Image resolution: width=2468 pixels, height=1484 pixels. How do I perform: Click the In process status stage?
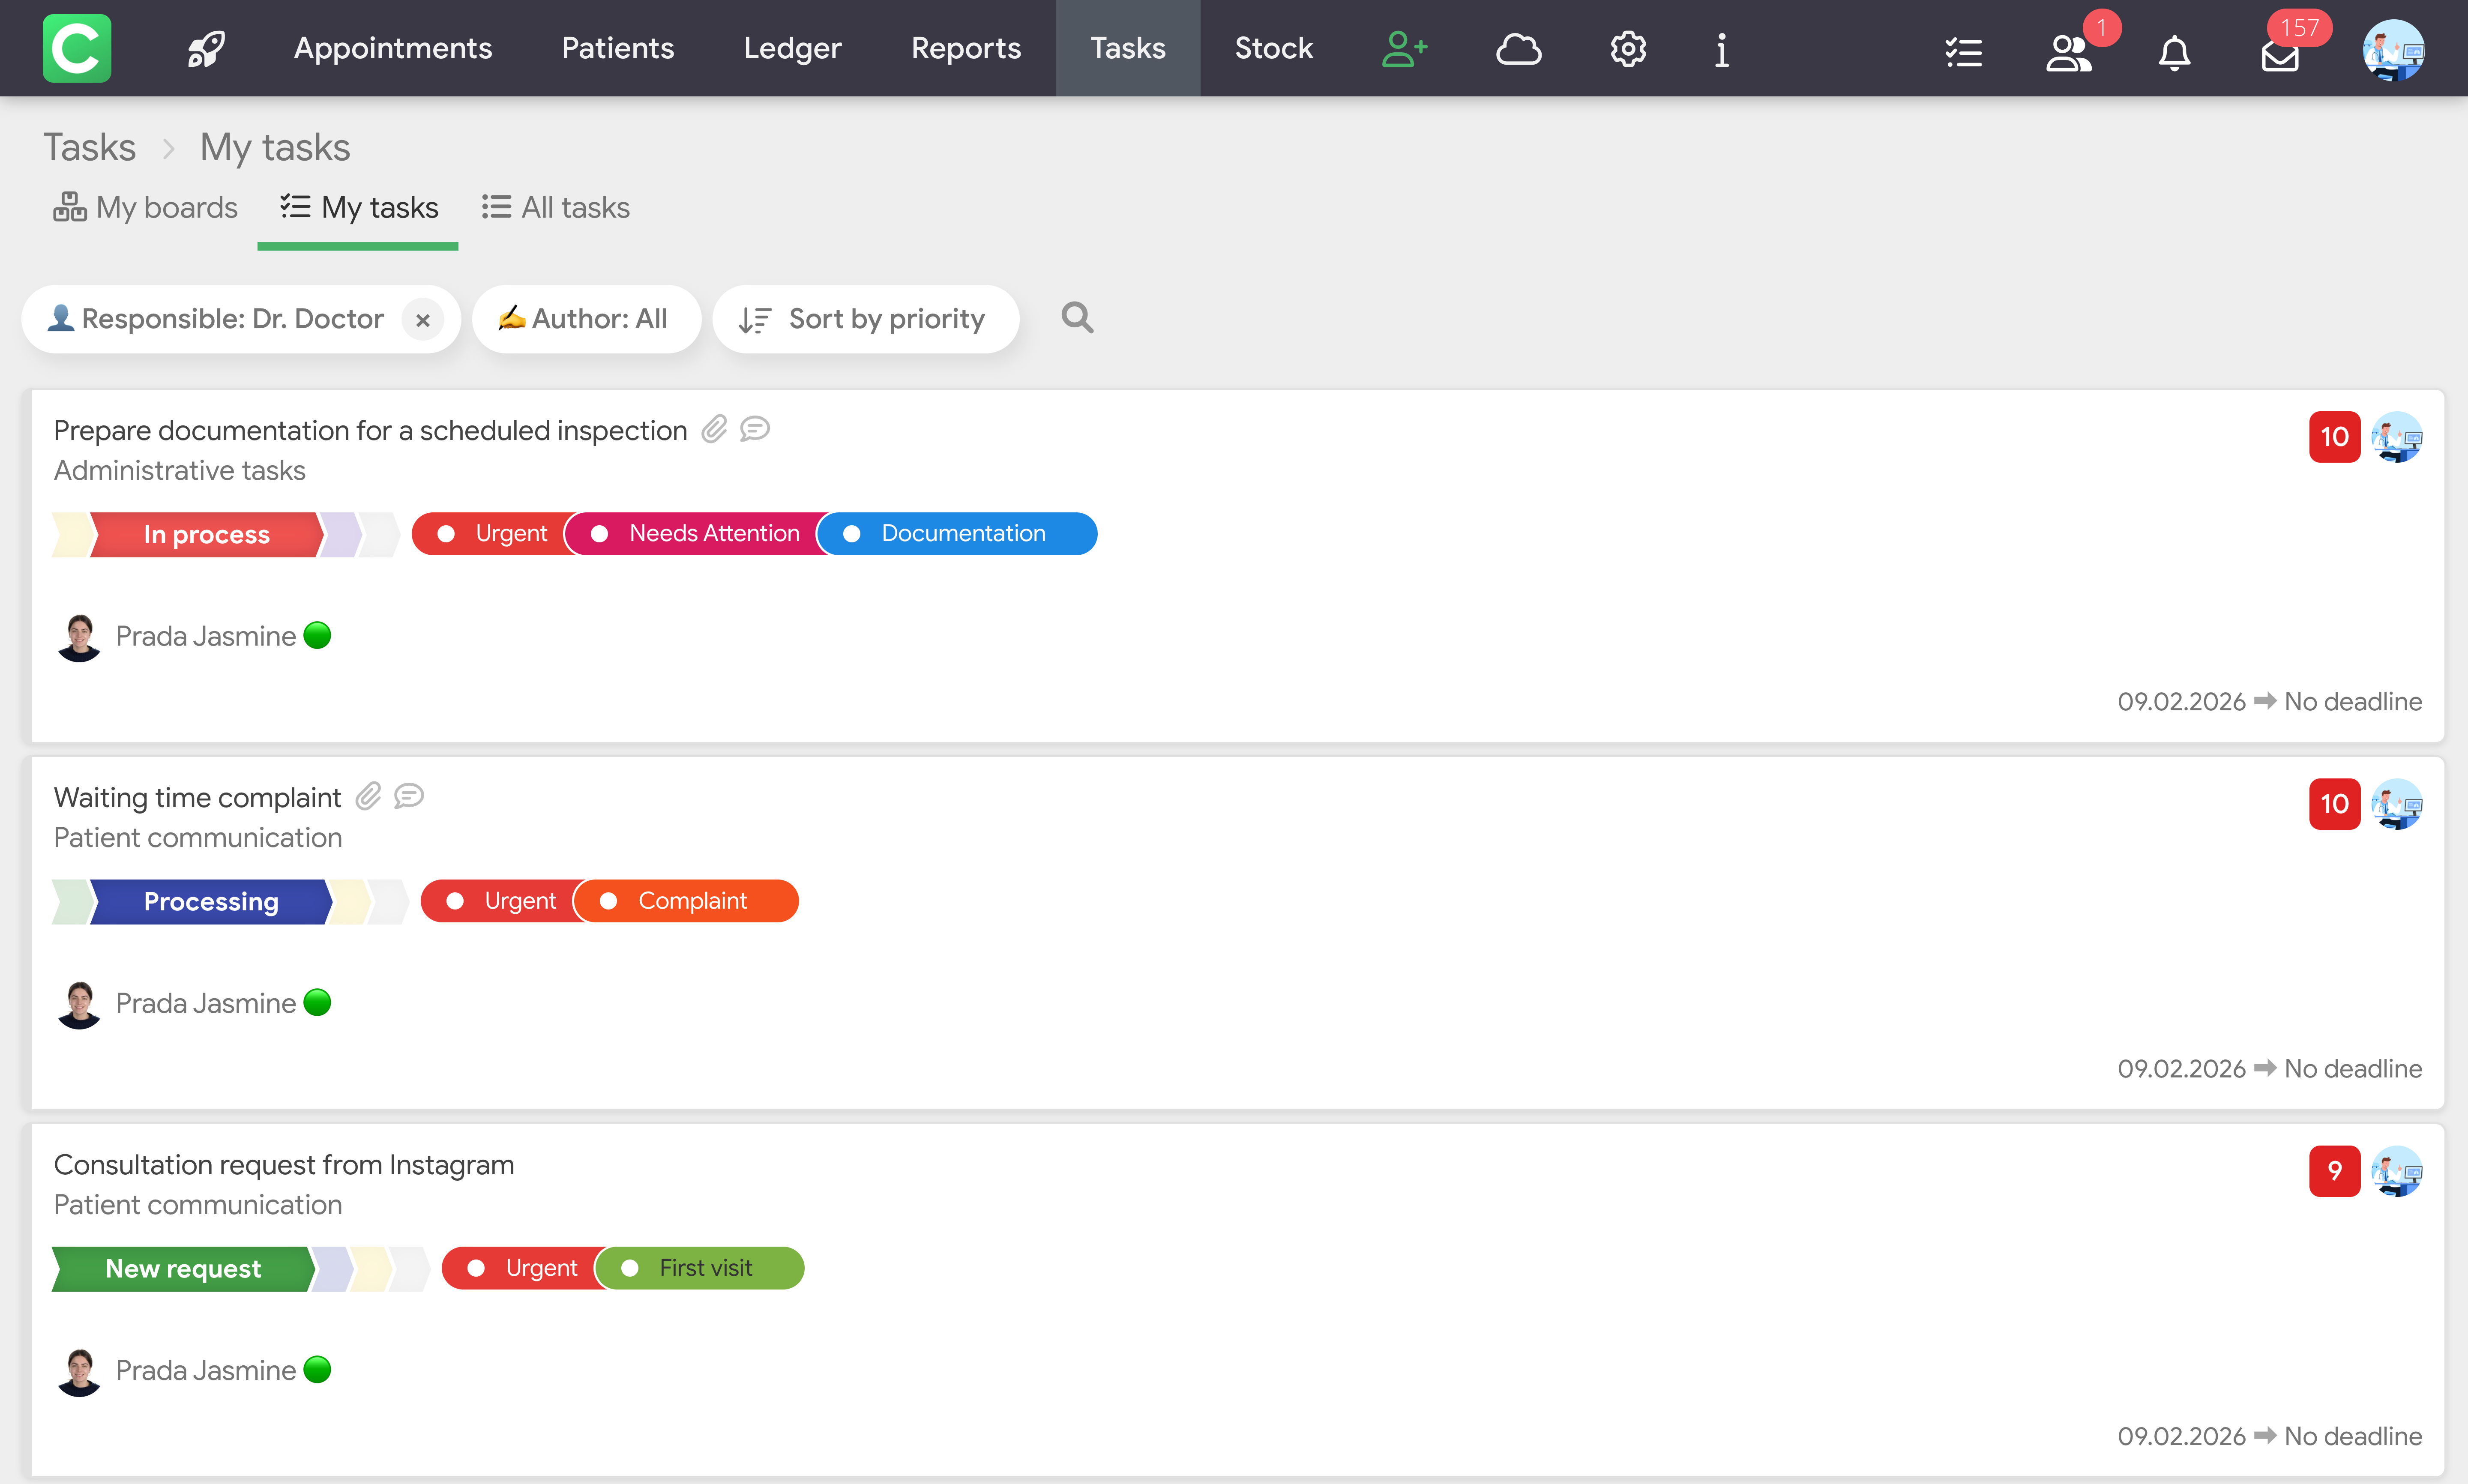point(207,534)
